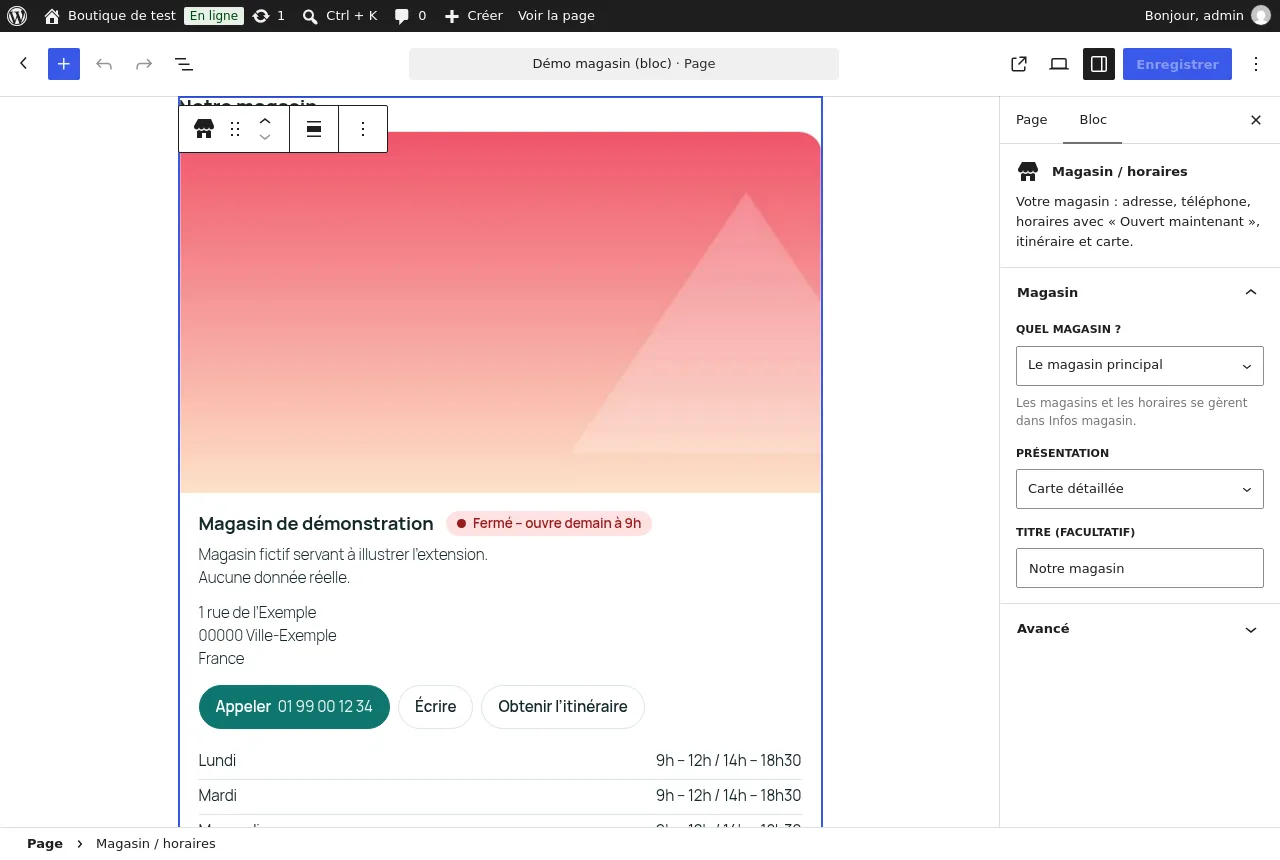Open the WordPress logo menu
1280x860 pixels.
tap(17, 16)
